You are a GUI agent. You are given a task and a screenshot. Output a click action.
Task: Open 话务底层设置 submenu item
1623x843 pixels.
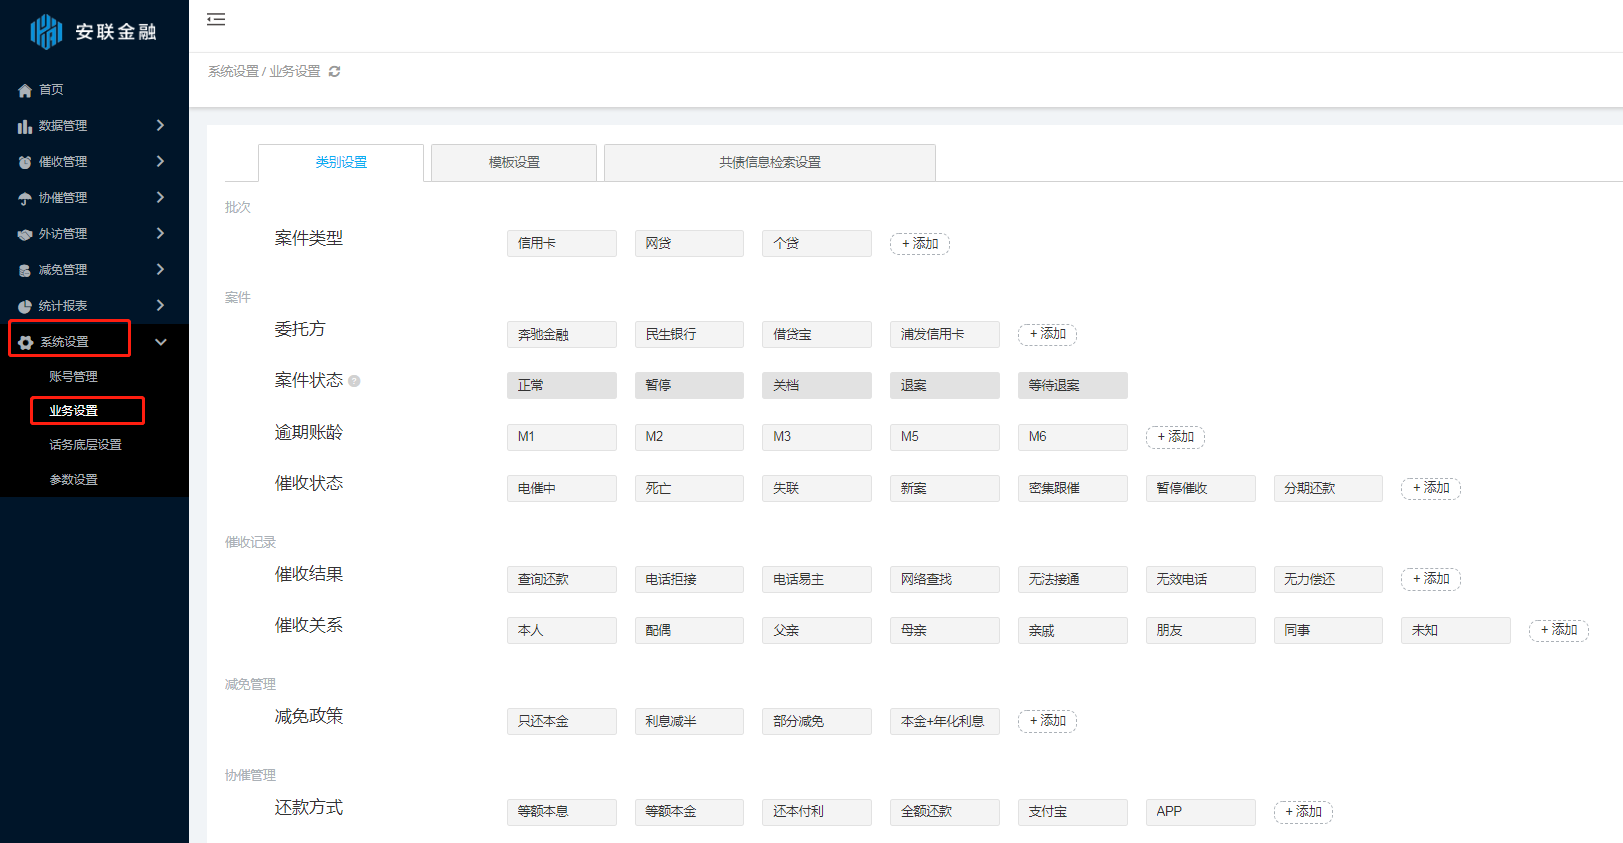[86, 445]
